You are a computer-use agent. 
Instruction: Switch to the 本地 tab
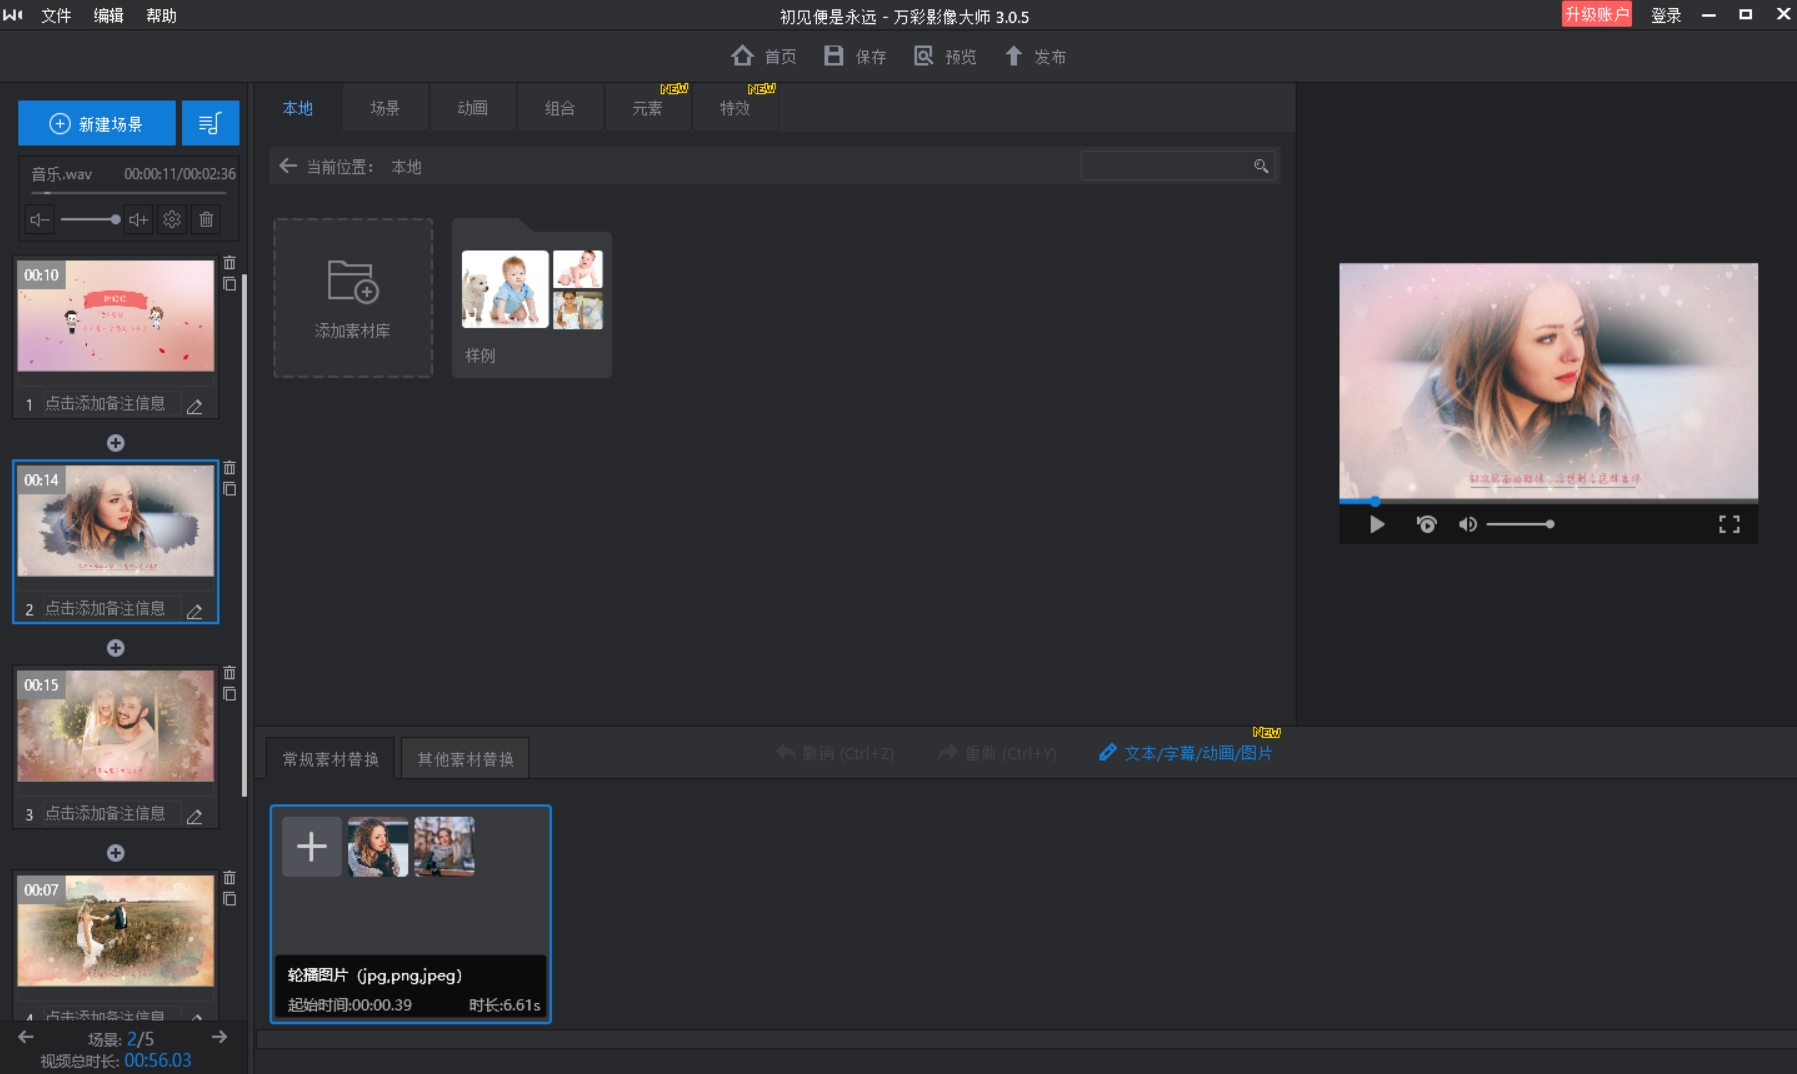click(298, 108)
